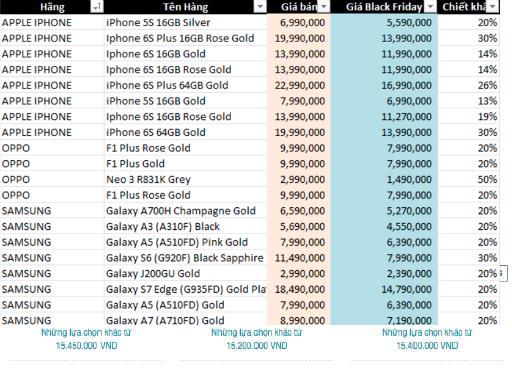The image size is (512, 384).
Task: Click the 15.200.000 VND other options link
Action: point(257,339)
